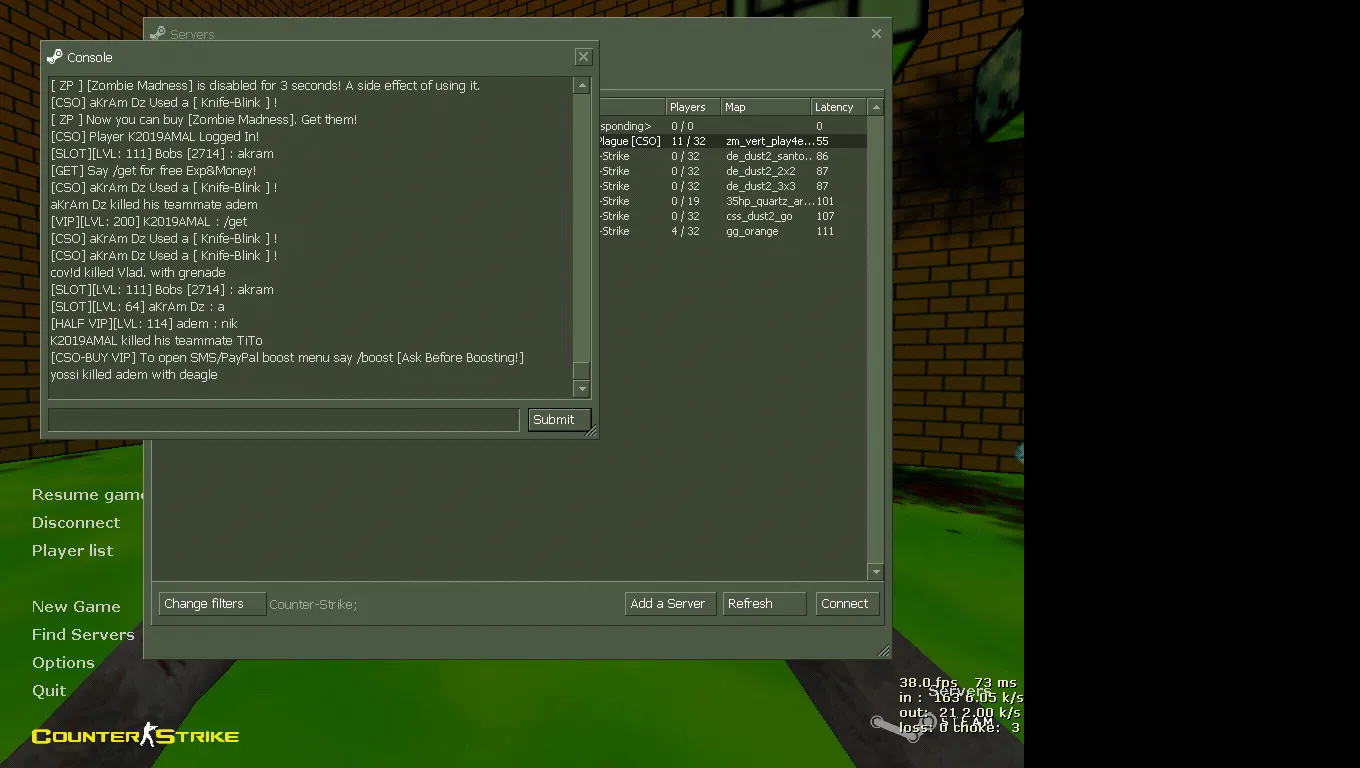Click line "[VIP][LVL: 200] K2019AMAL : /get"
The height and width of the screenshot is (768, 1360).
pos(149,222)
